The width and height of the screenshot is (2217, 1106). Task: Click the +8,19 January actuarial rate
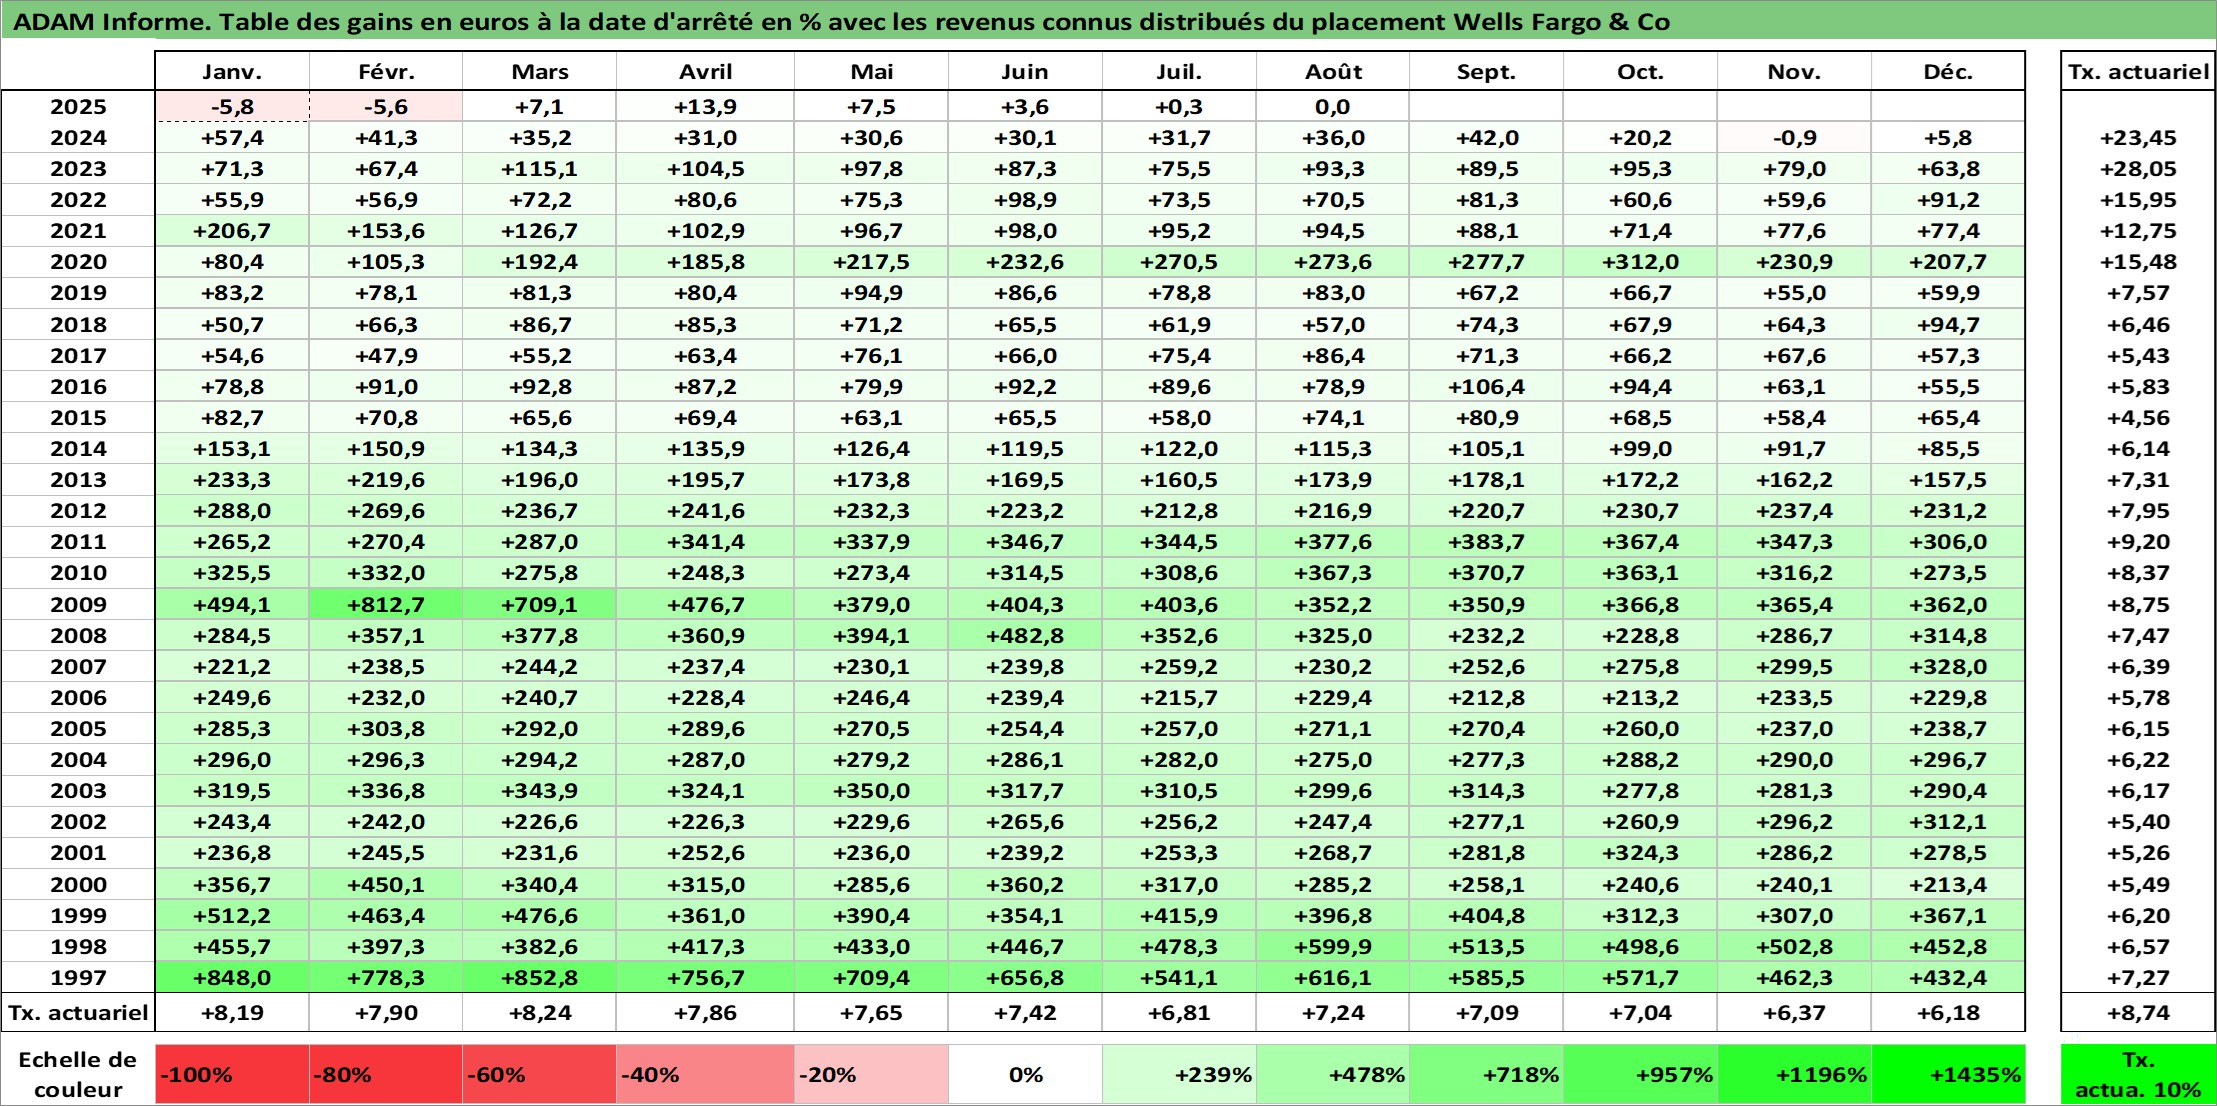pyautogui.click(x=232, y=1012)
